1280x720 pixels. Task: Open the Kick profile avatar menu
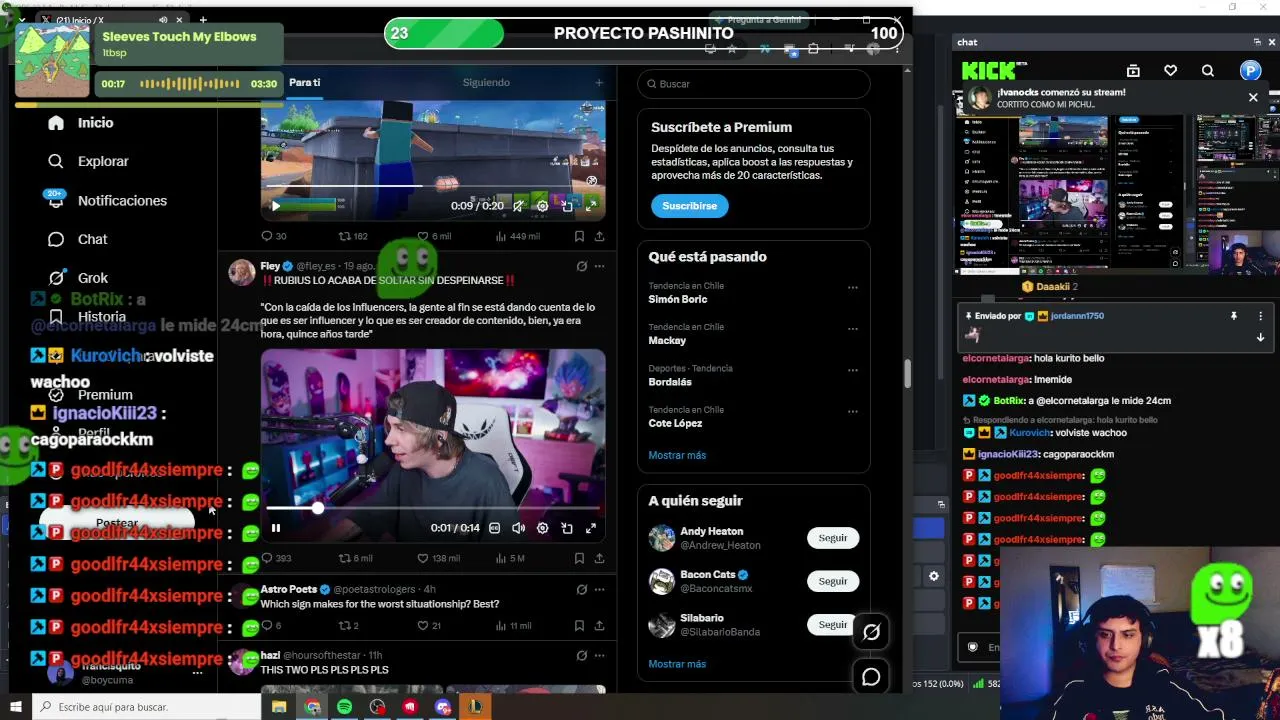tap(1250, 70)
